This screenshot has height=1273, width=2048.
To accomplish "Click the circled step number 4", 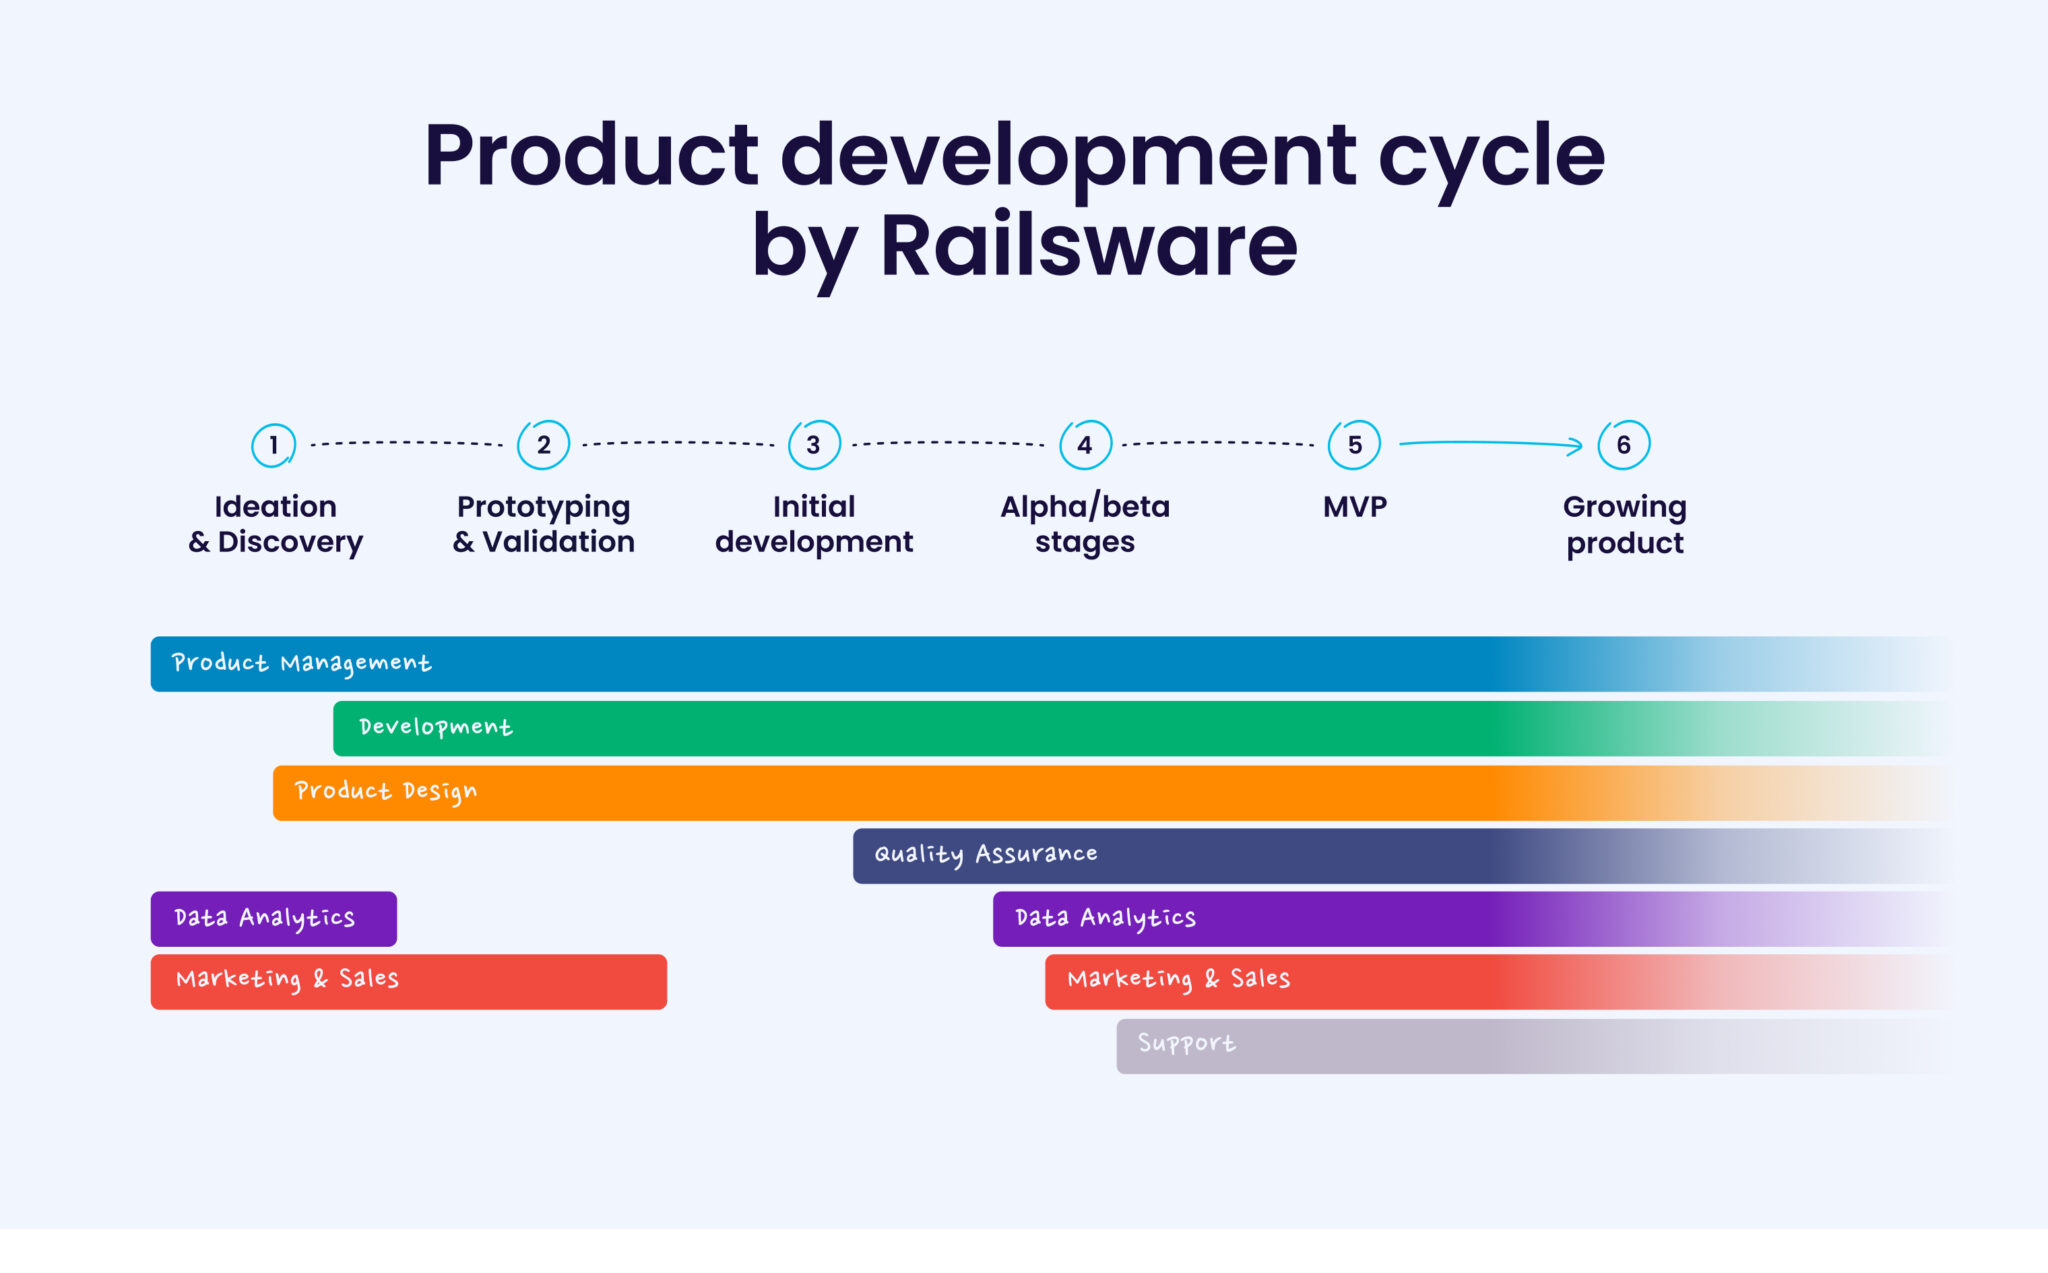I will point(1085,446).
